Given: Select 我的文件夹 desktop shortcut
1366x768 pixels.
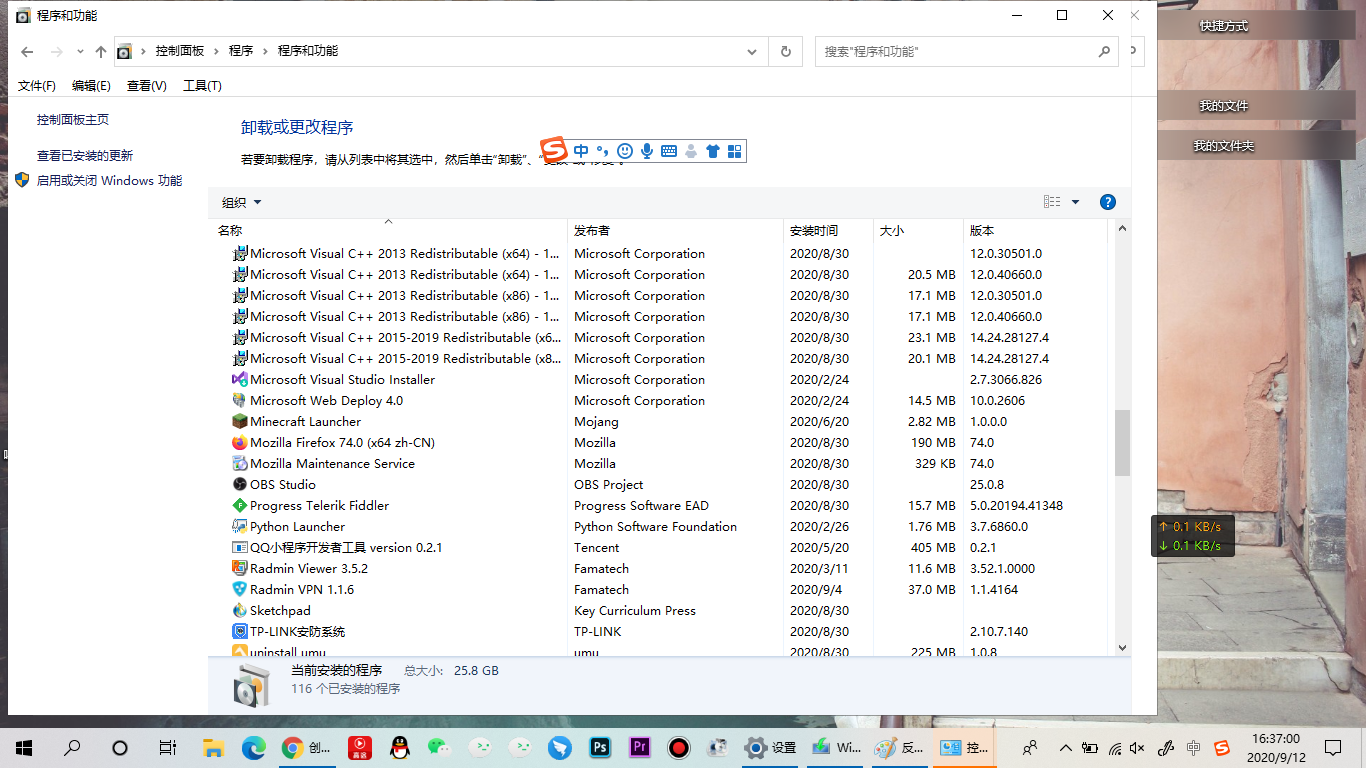Looking at the screenshot, I should point(1224,146).
